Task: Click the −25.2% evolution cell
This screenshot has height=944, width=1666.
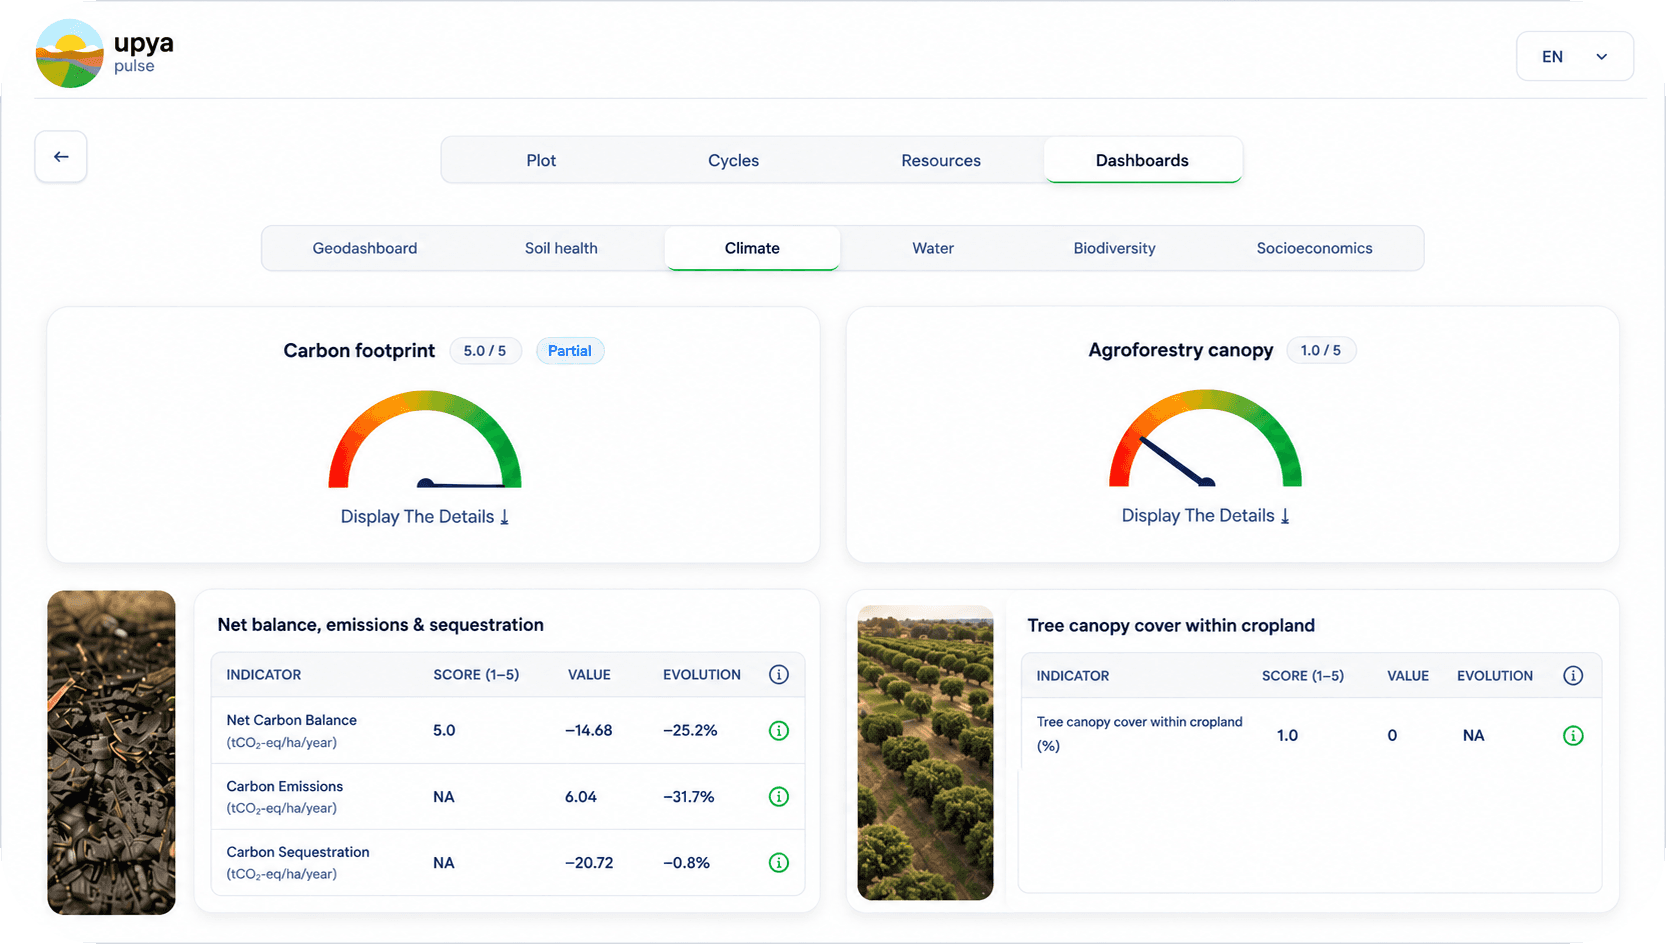Action: 690,731
